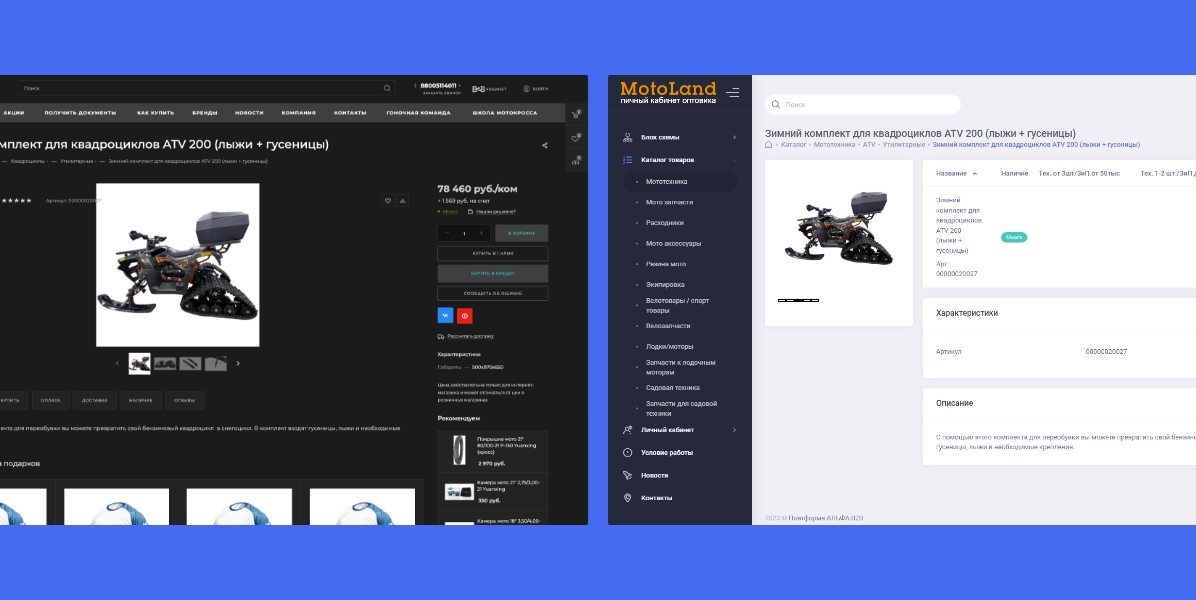Open Садовая техника in the catalog sidebar
The image size is (1196, 600).
coord(673,388)
